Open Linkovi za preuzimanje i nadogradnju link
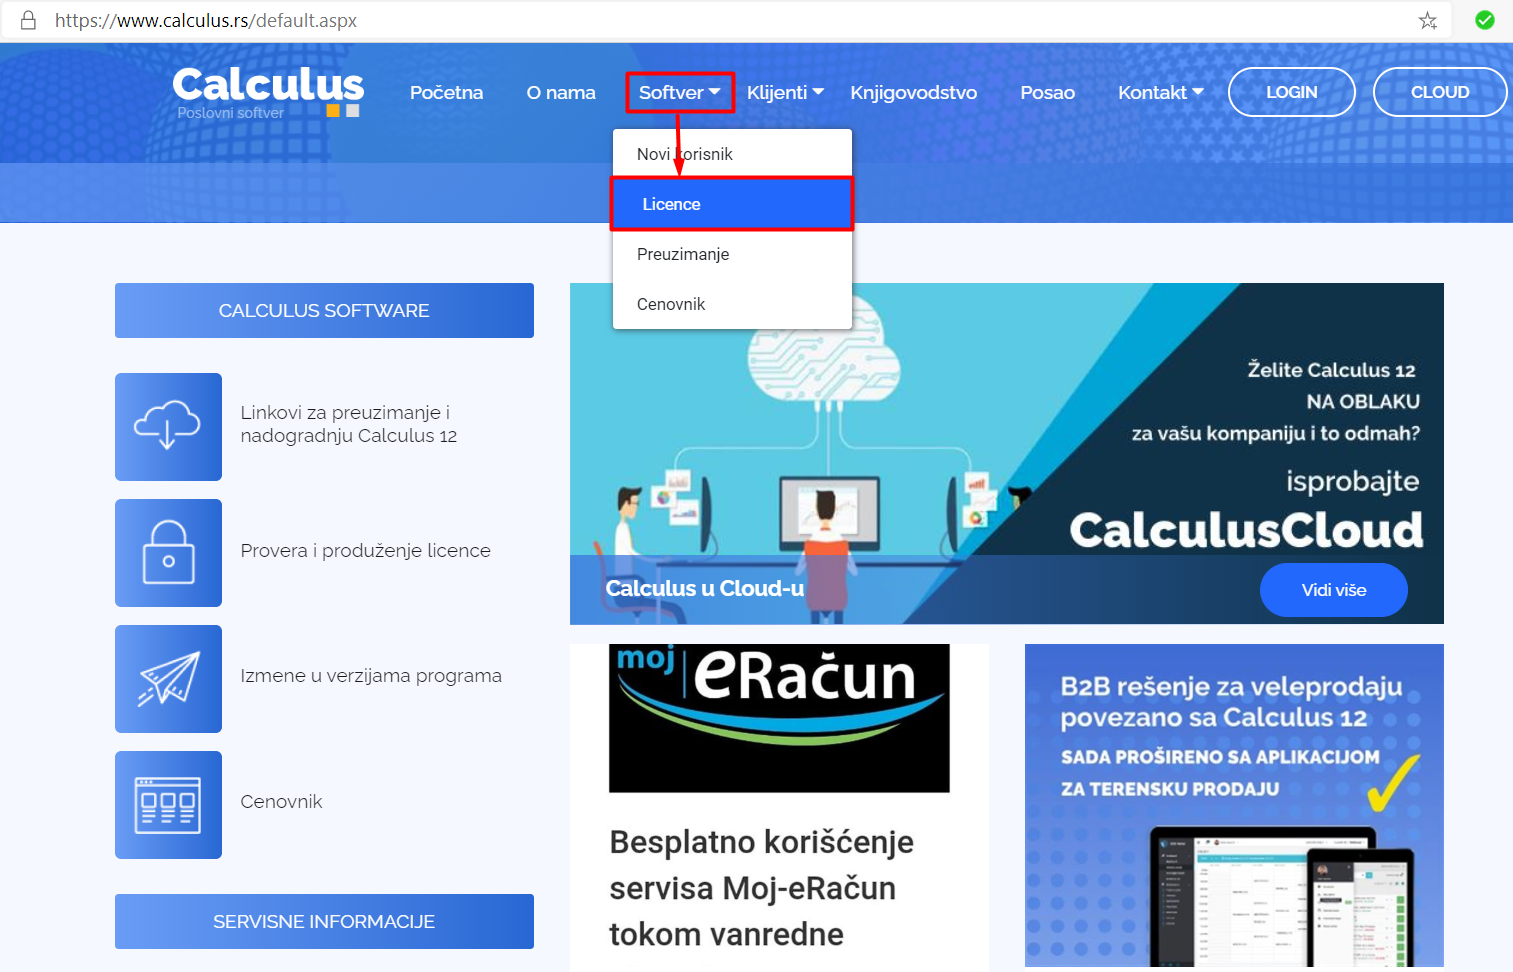The image size is (1513, 972). pos(348,424)
